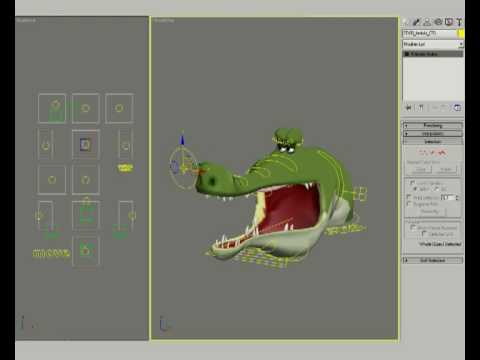Click the object name field
Screen dimensions: 480x360
click(x=429, y=33)
